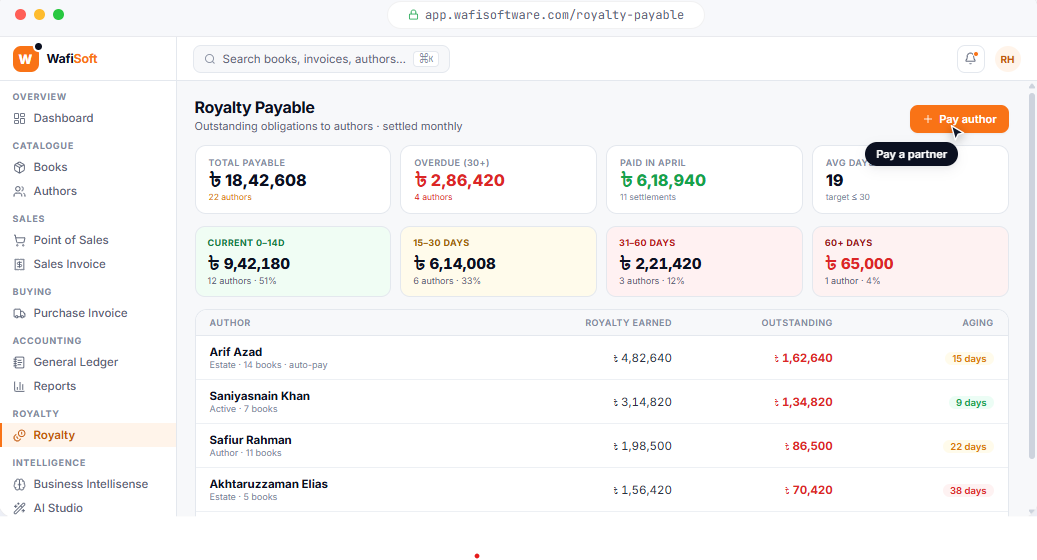Click the plus icon on Pay author

pos(928,119)
